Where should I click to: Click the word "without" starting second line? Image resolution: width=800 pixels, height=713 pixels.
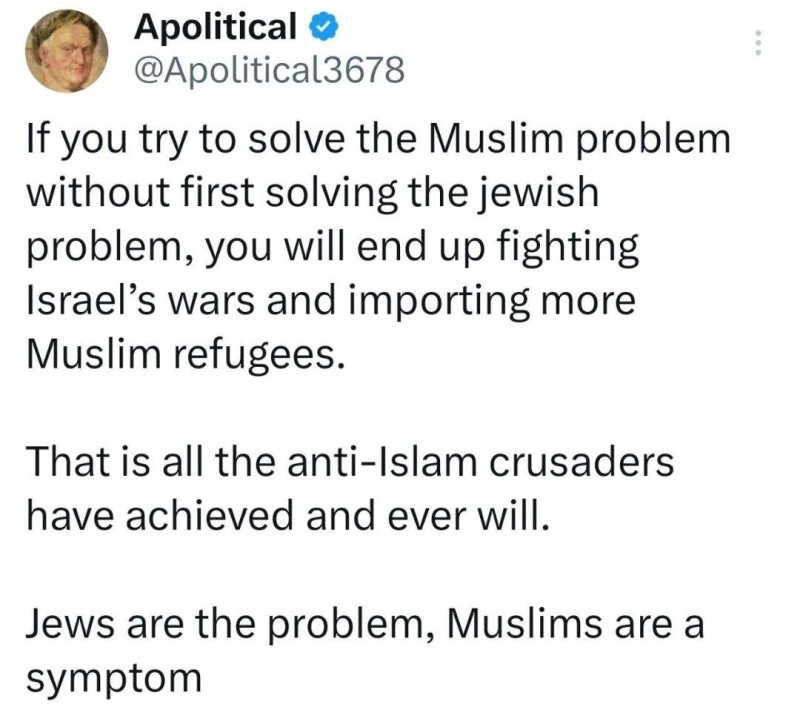click(97, 192)
